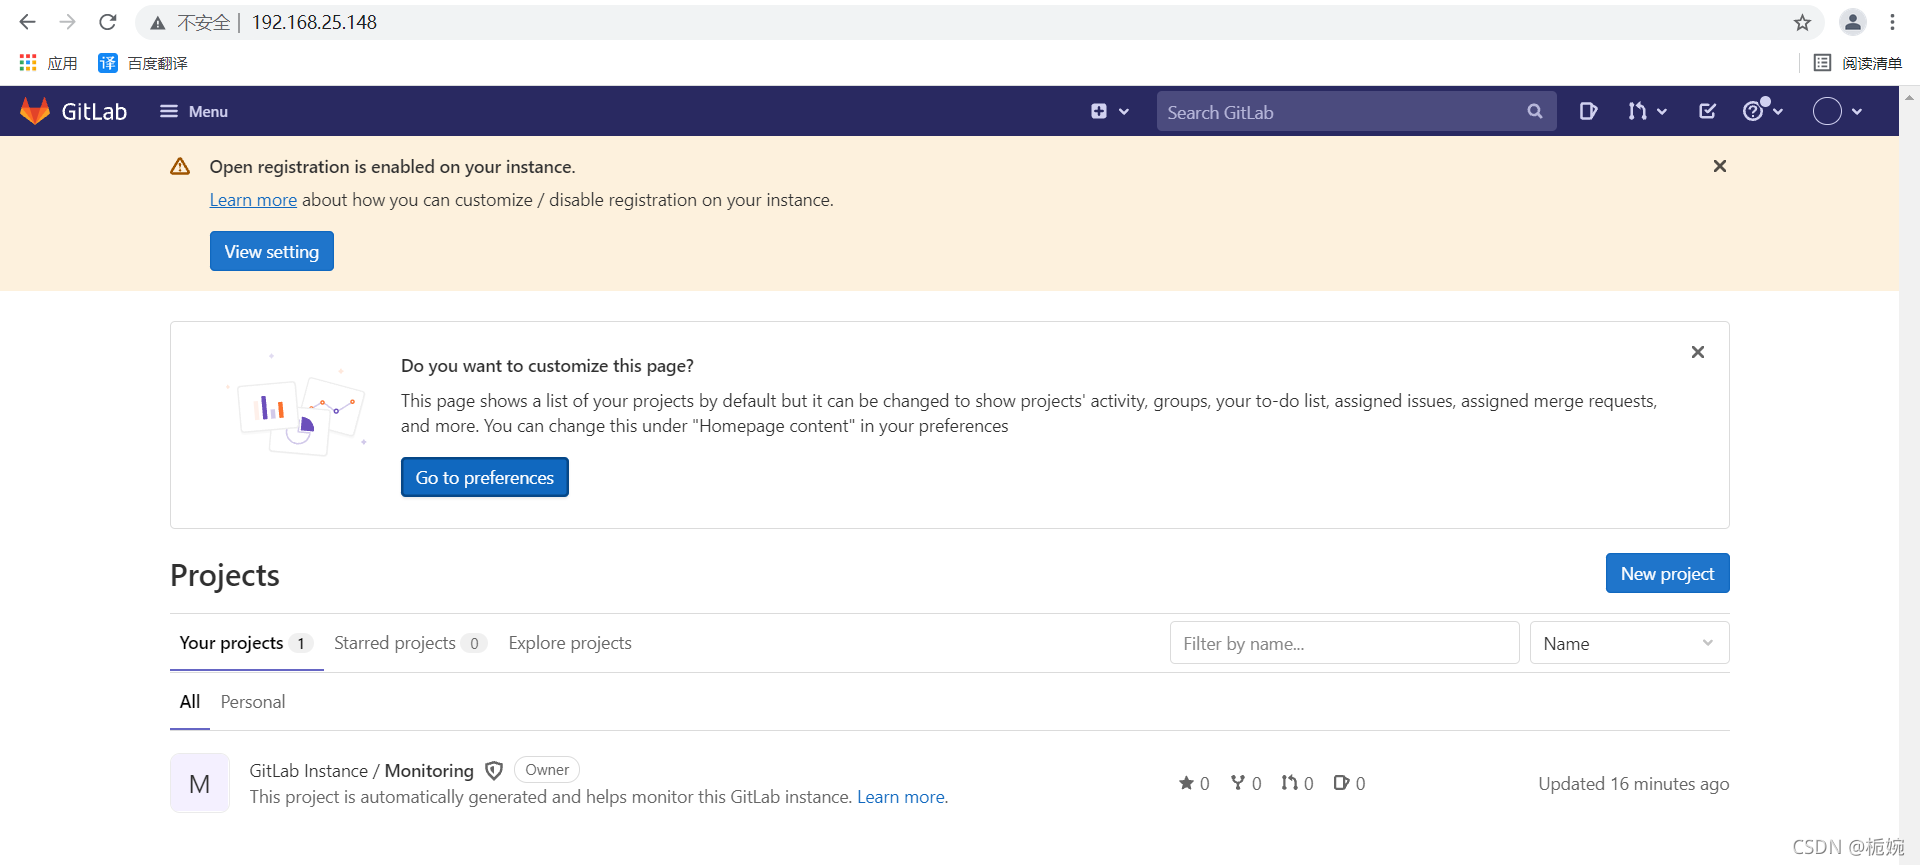This screenshot has height=865, width=1920.
Task: Expand the Name sort dropdown
Action: tap(1629, 643)
